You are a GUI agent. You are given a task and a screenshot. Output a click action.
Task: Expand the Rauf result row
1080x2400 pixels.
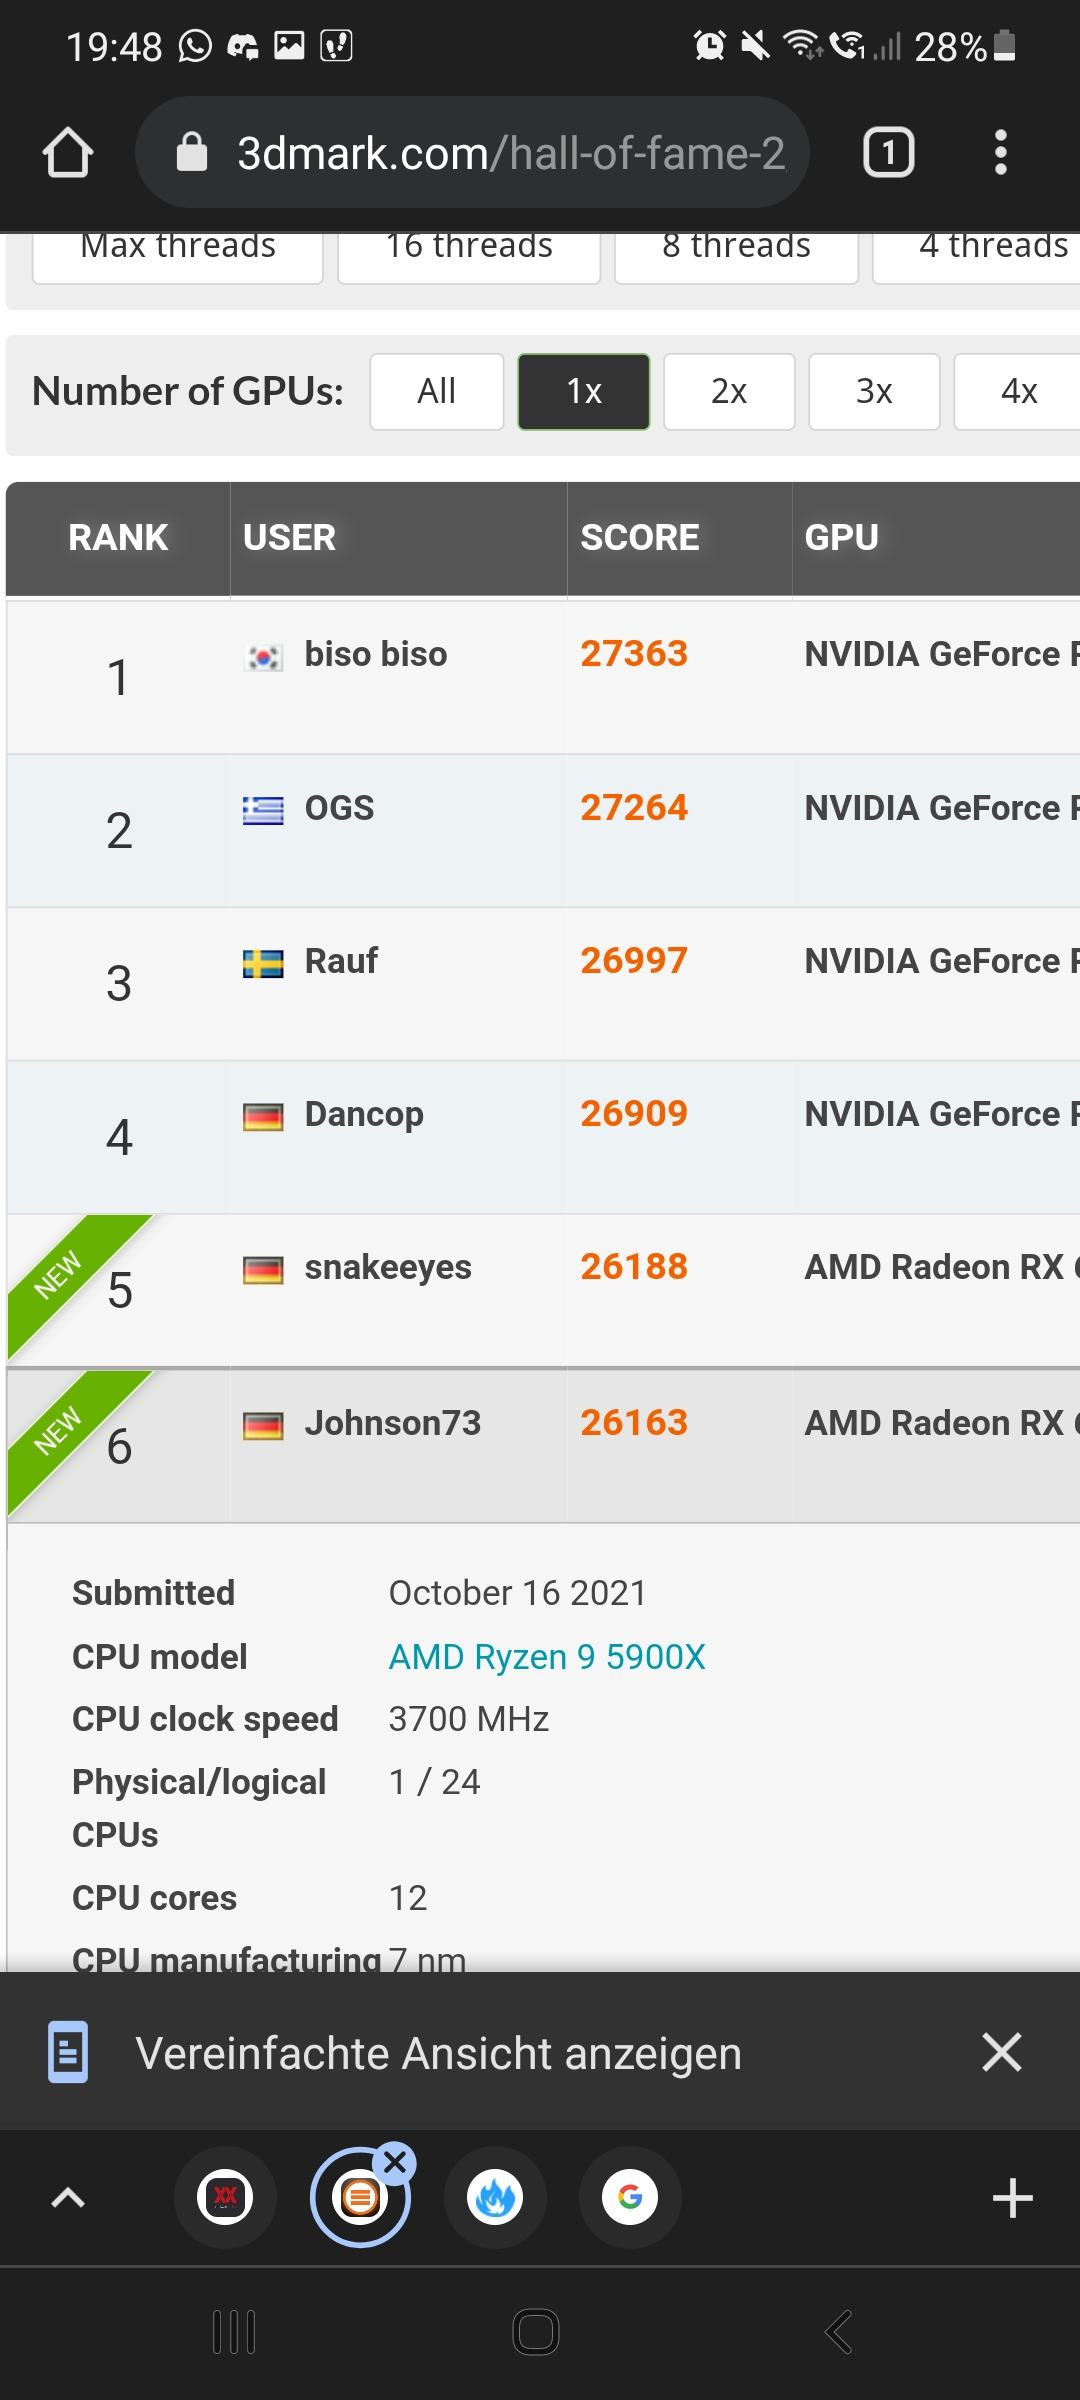click(543, 984)
